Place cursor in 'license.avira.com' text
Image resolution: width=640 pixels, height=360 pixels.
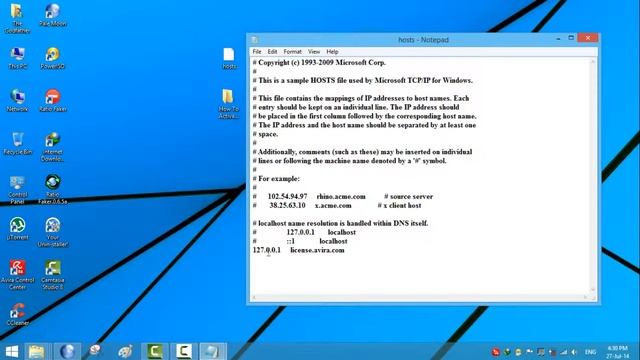[317, 250]
